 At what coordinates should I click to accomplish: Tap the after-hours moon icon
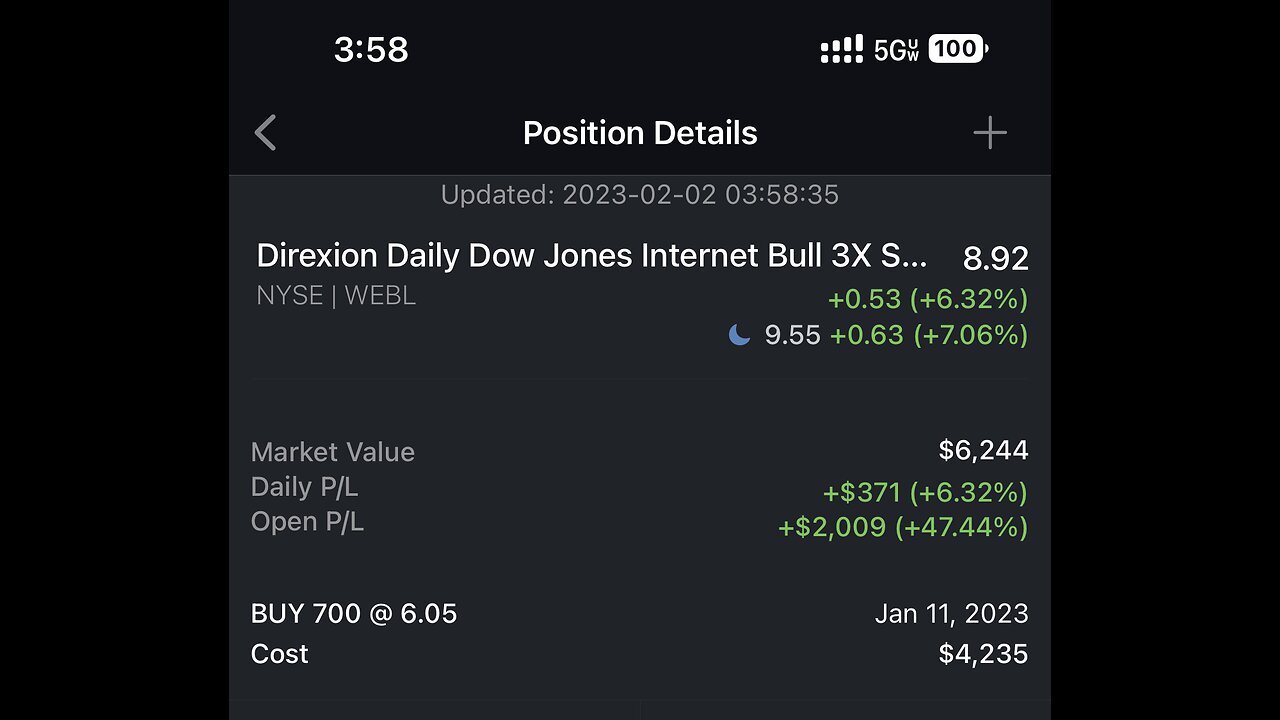pos(740,335)
